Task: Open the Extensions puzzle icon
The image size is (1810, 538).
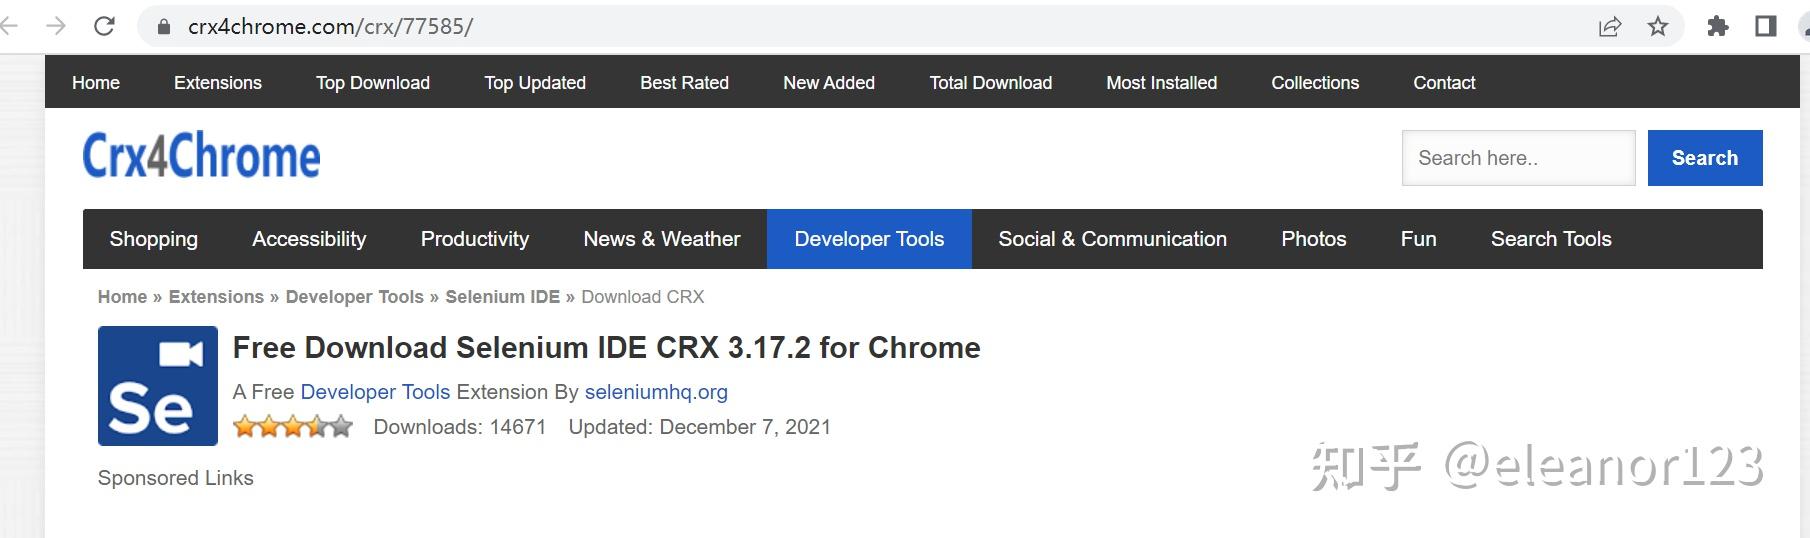Action: click(1717, 27)
